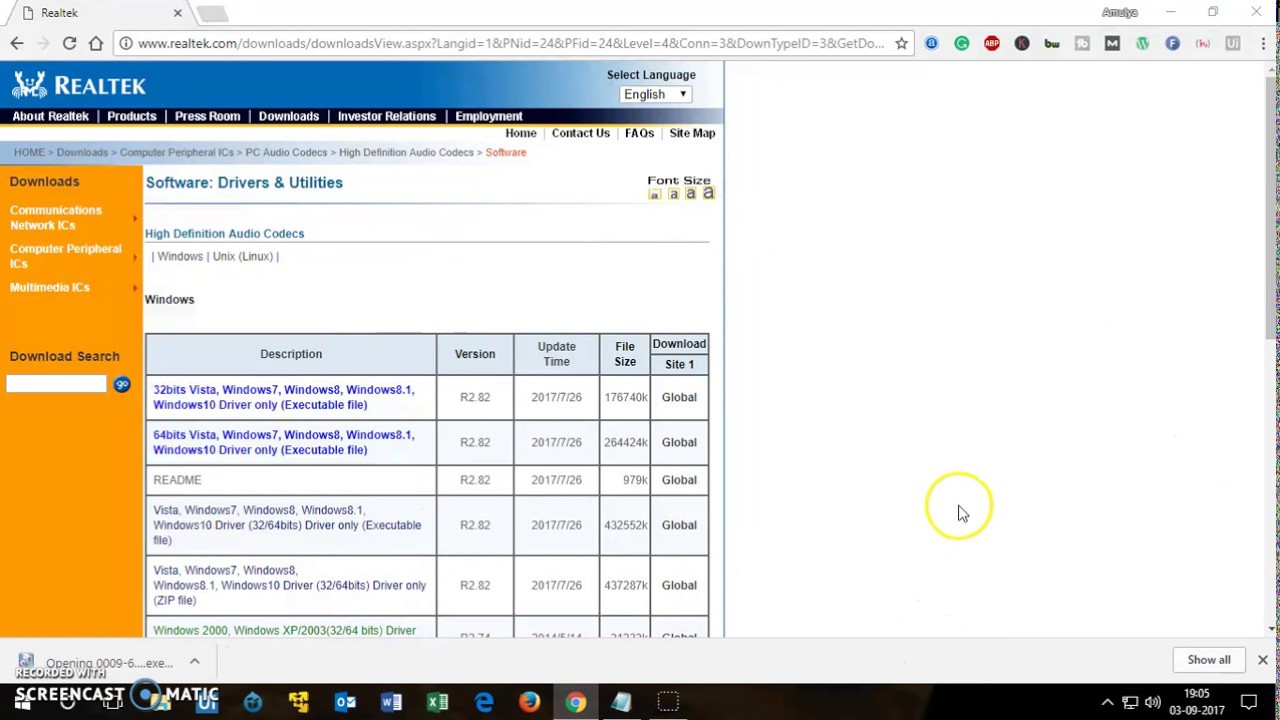Open the FAQs link
This screenshot has height=720, width=1280.
point(639,133)
